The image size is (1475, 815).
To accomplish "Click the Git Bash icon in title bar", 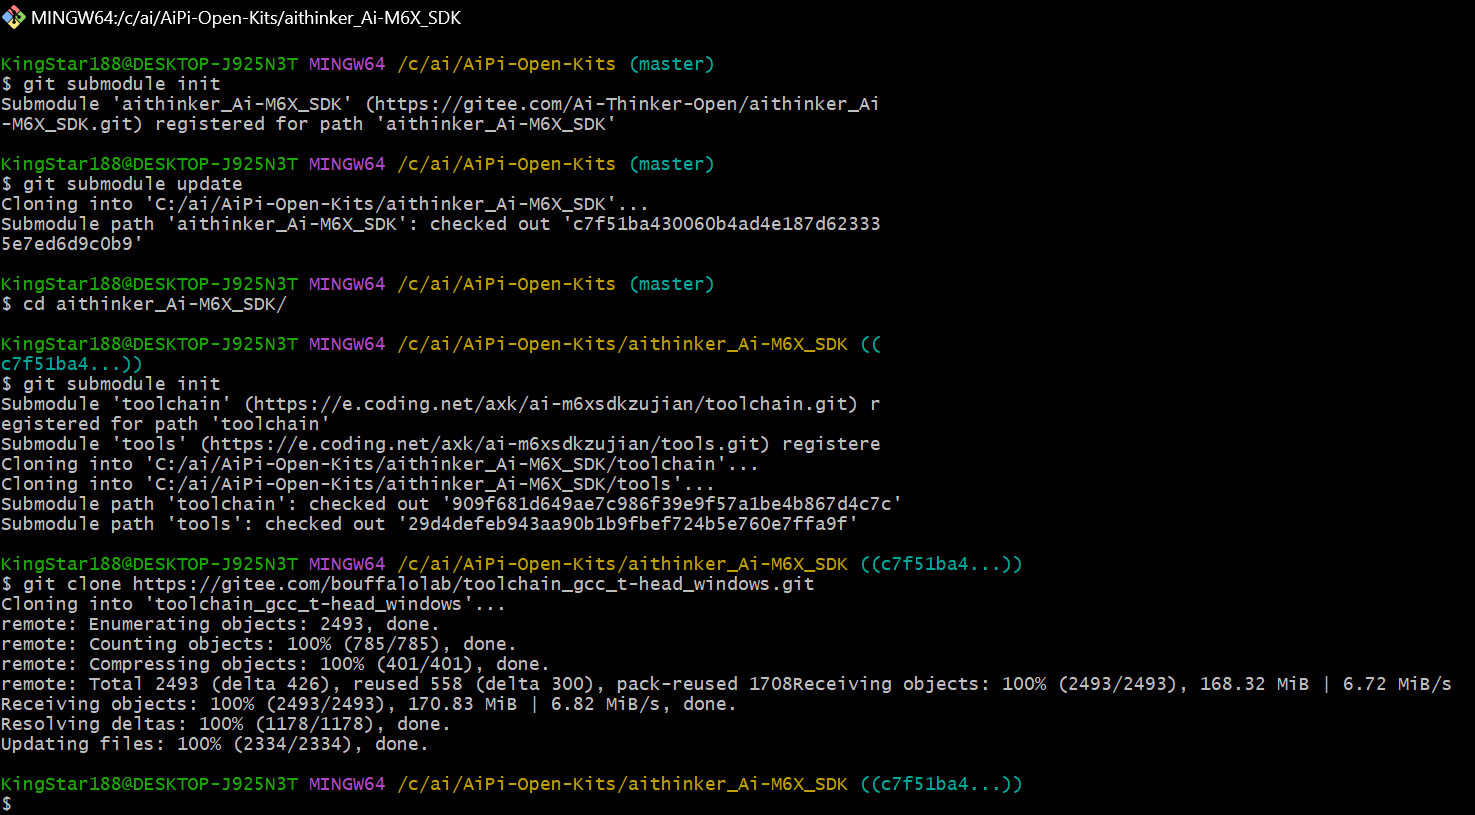I will tap(13, 17).
